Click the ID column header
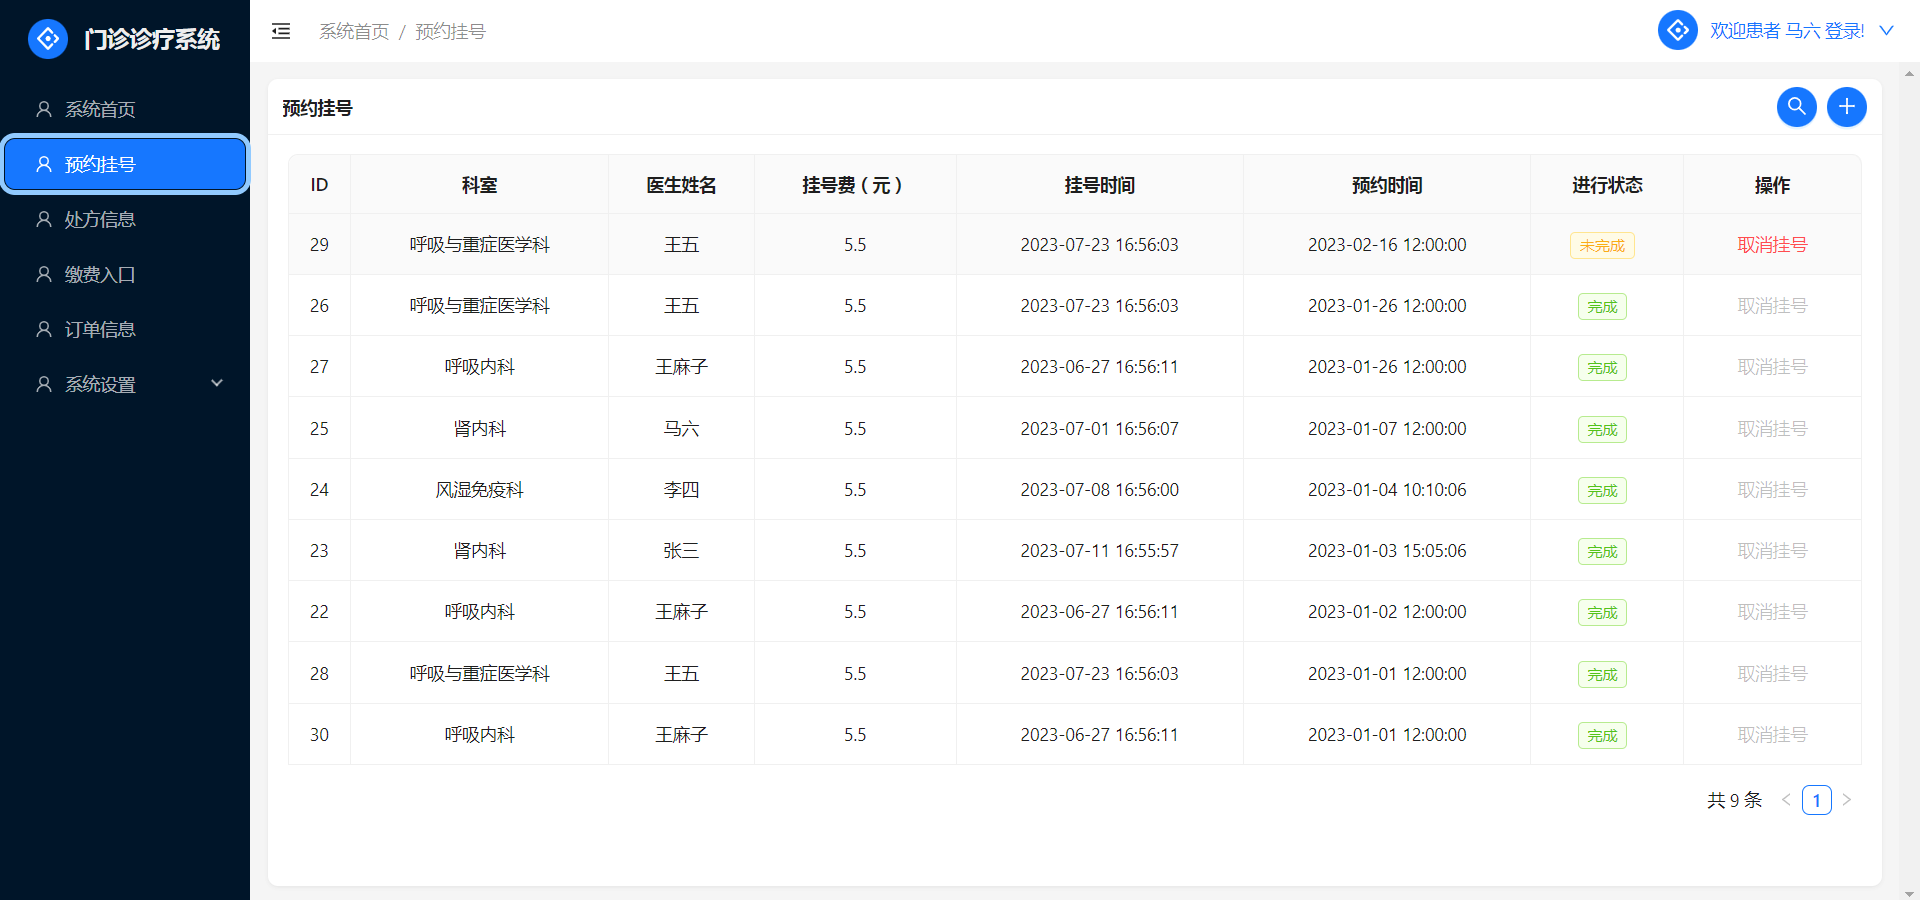This screenshot has width=1920, height=900. 319,185
